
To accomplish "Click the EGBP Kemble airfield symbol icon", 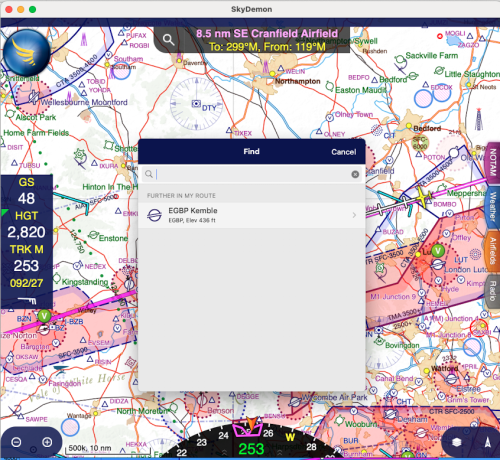I will click(154, 215).
